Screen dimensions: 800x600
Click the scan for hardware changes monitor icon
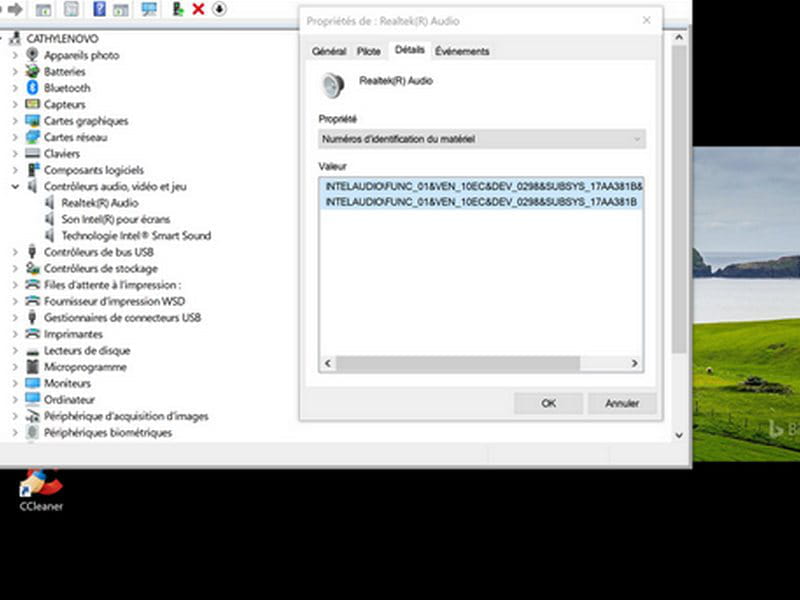[x=149, y=9]
